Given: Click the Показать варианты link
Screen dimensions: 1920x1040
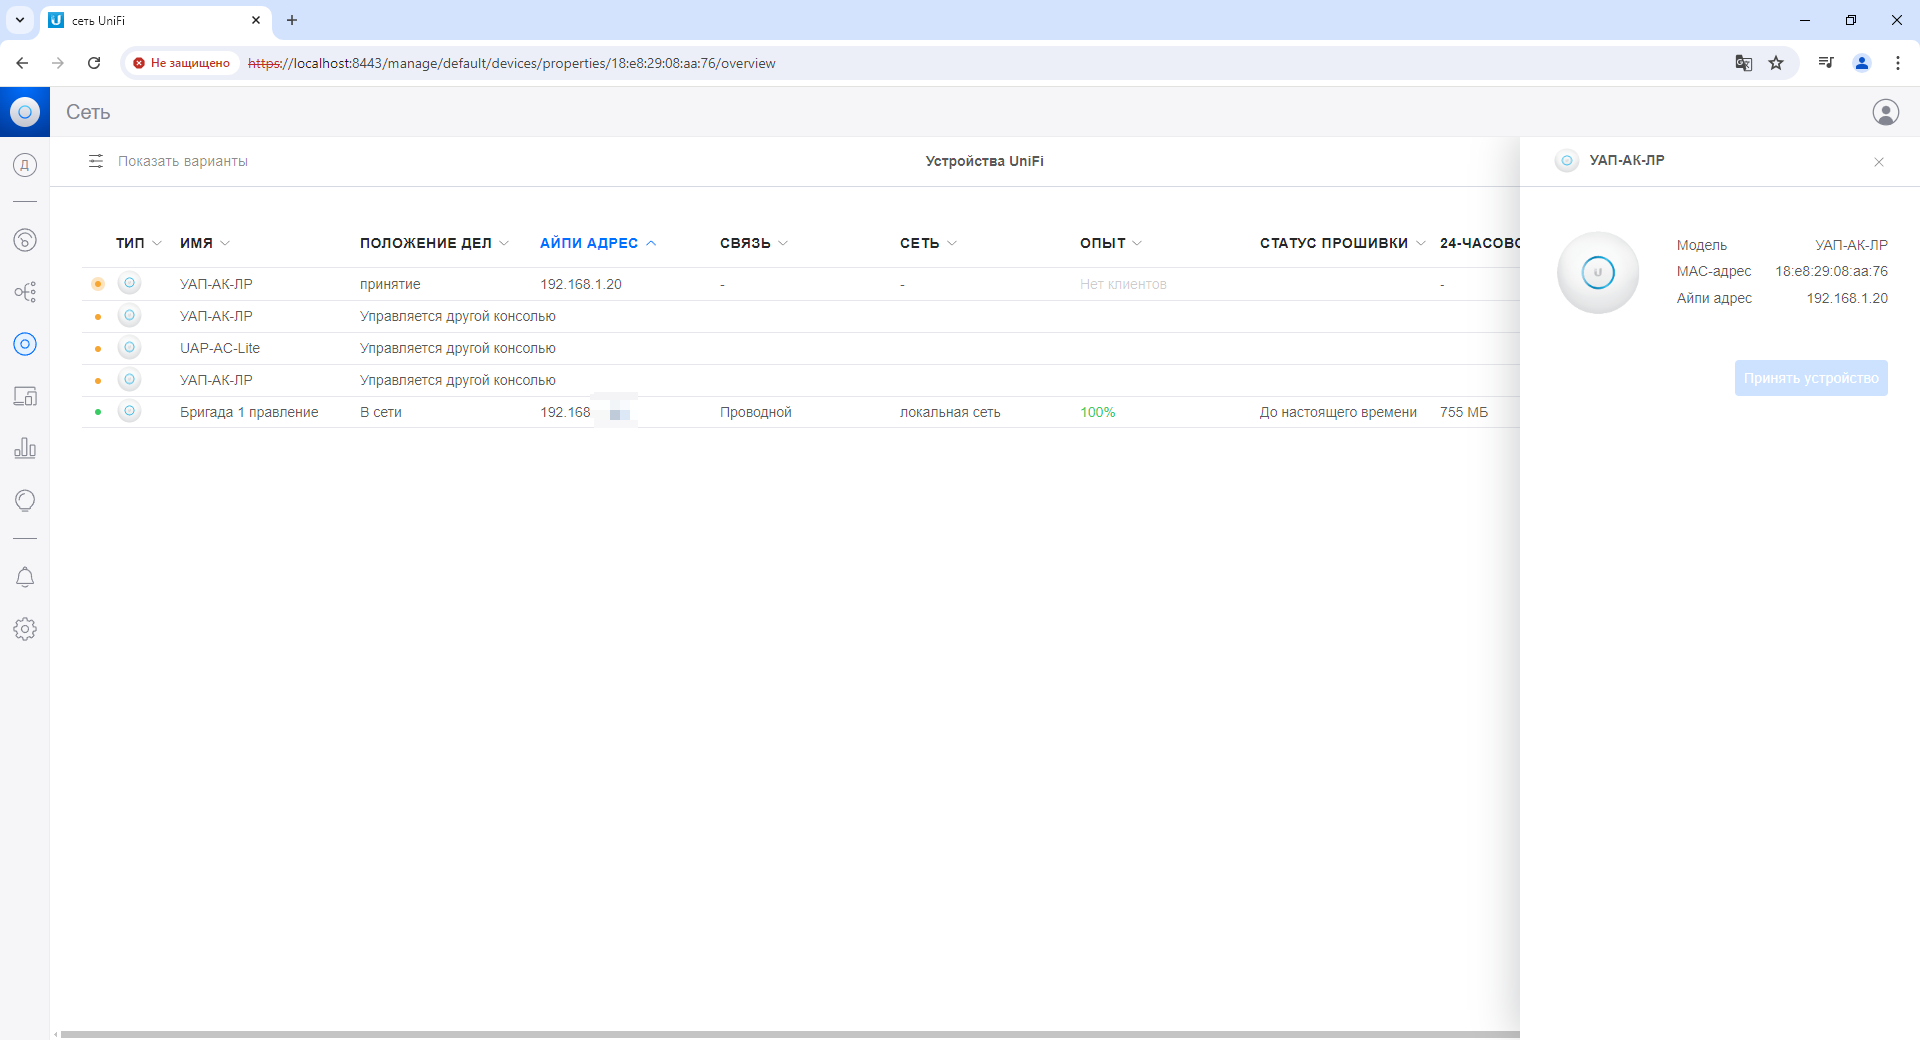Looking at the screenshot, I should click(x=183, y=161).
